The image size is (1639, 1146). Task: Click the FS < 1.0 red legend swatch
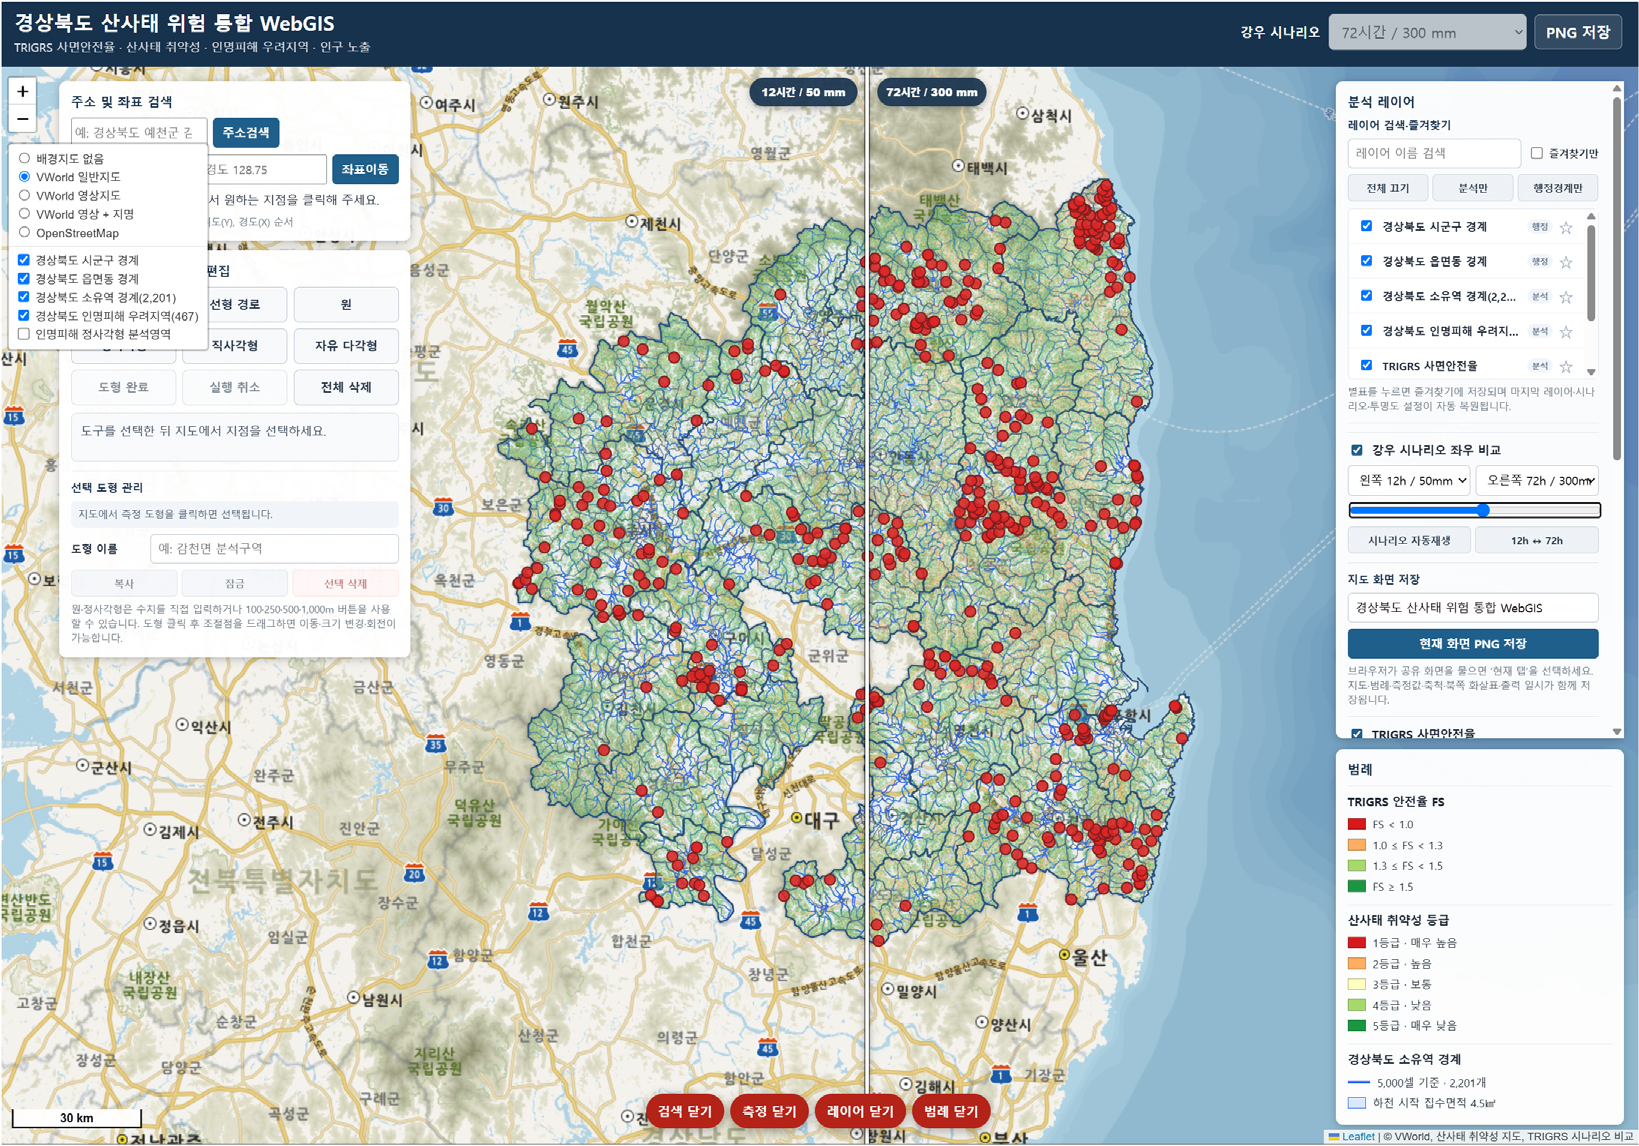pos(1356,825)
